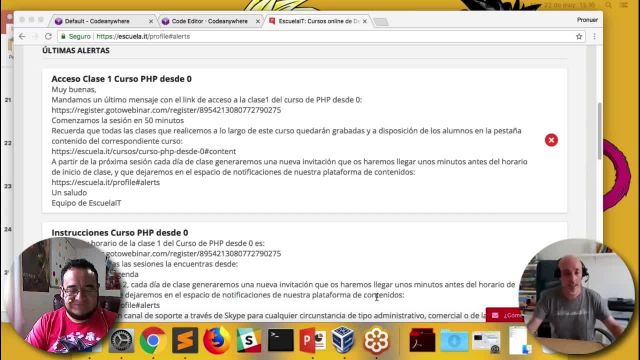The image size is (640, 360).
Task: Close the Code Editor - Codeanywhere tab
Action: pyautogui.click(x=258, y=21)
